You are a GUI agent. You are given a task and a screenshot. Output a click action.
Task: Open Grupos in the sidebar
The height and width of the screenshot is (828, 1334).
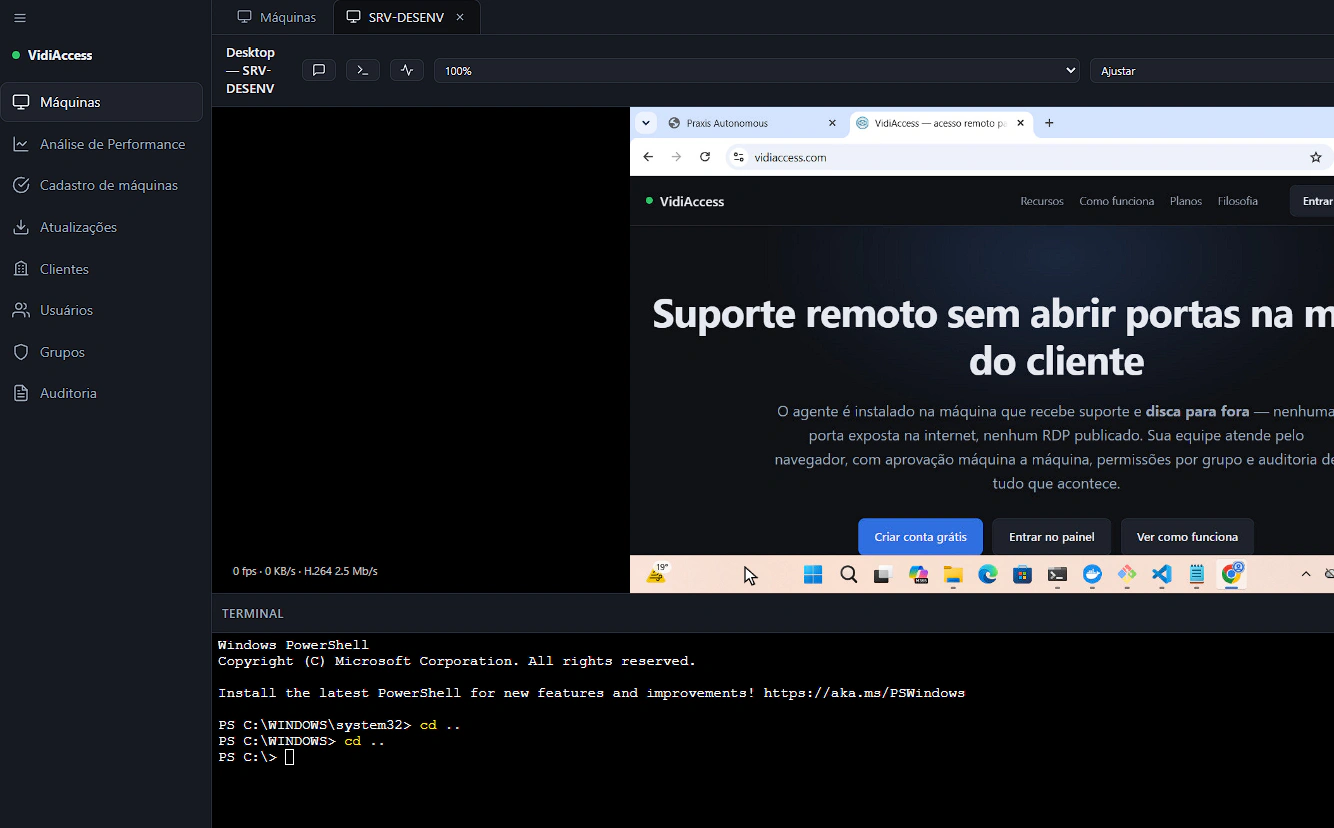(101, 352)
